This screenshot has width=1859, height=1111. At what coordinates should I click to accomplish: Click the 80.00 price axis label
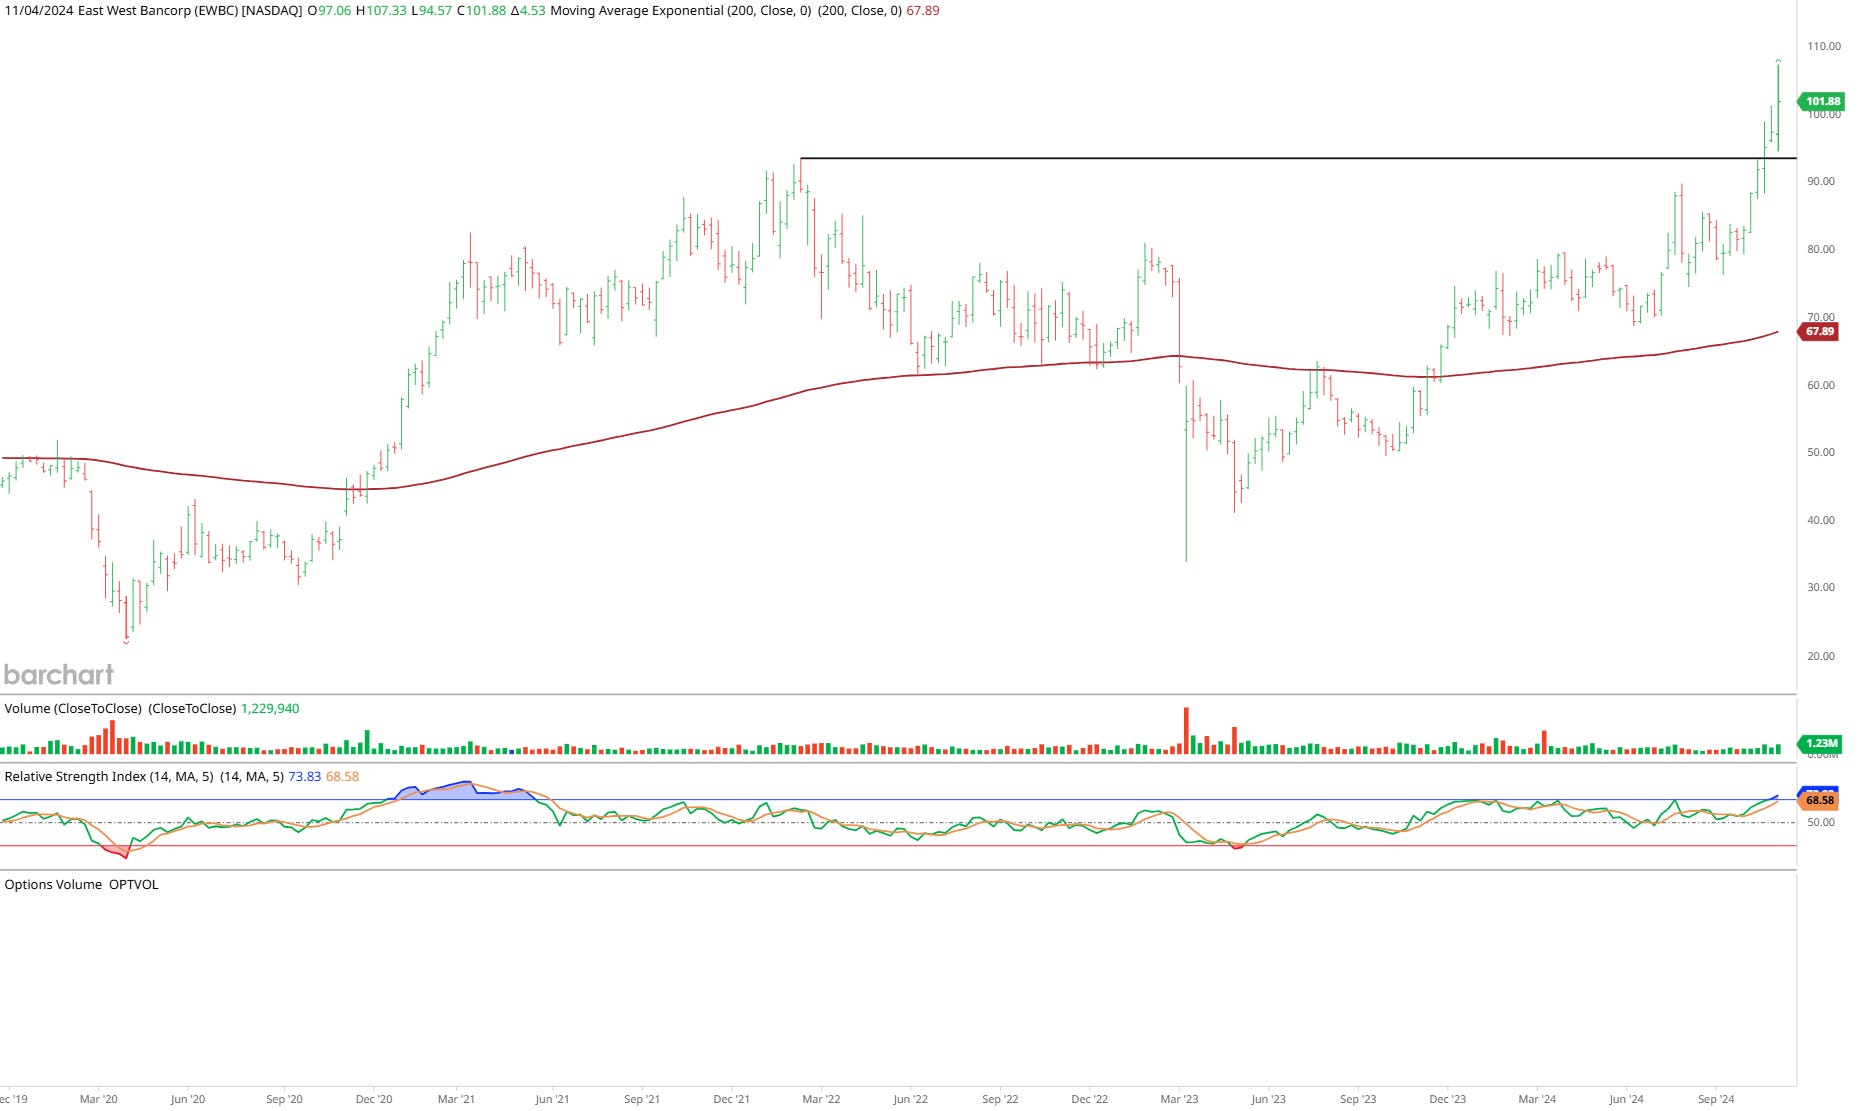pos(1821,249)
